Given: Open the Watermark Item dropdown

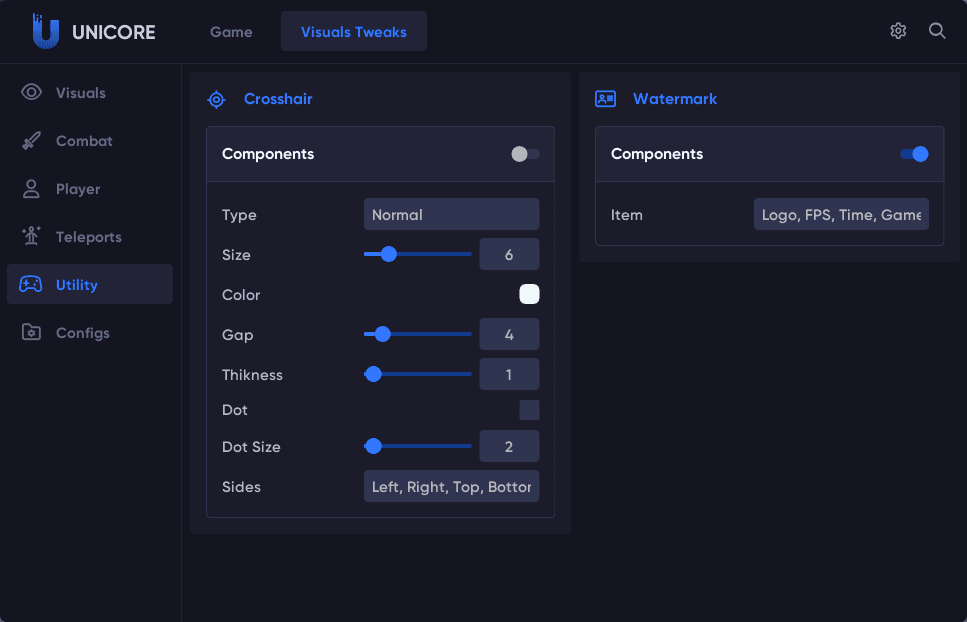Looking at the screenshot, I should 840,215.
